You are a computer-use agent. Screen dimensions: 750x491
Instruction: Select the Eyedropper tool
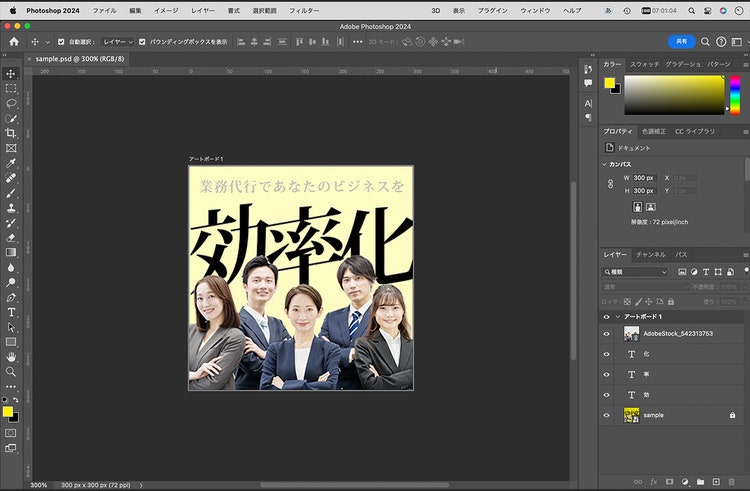tap(11, 163)
